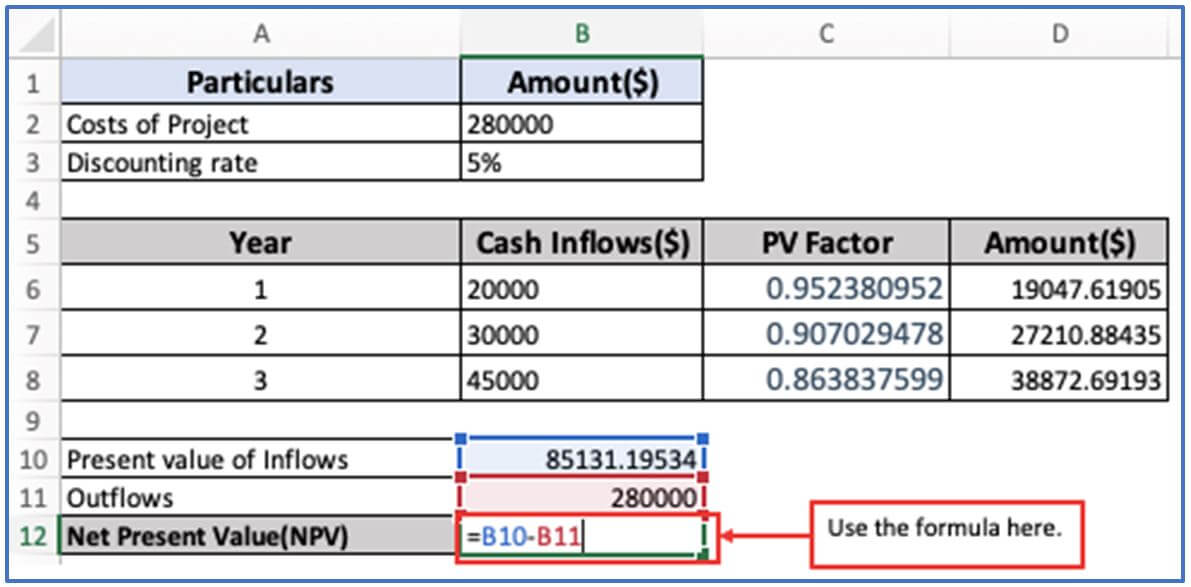The width and height of the screenshot is (1191, 587).
Task: Select the 38872.69193 amount cell
Action: (1060, 379)
